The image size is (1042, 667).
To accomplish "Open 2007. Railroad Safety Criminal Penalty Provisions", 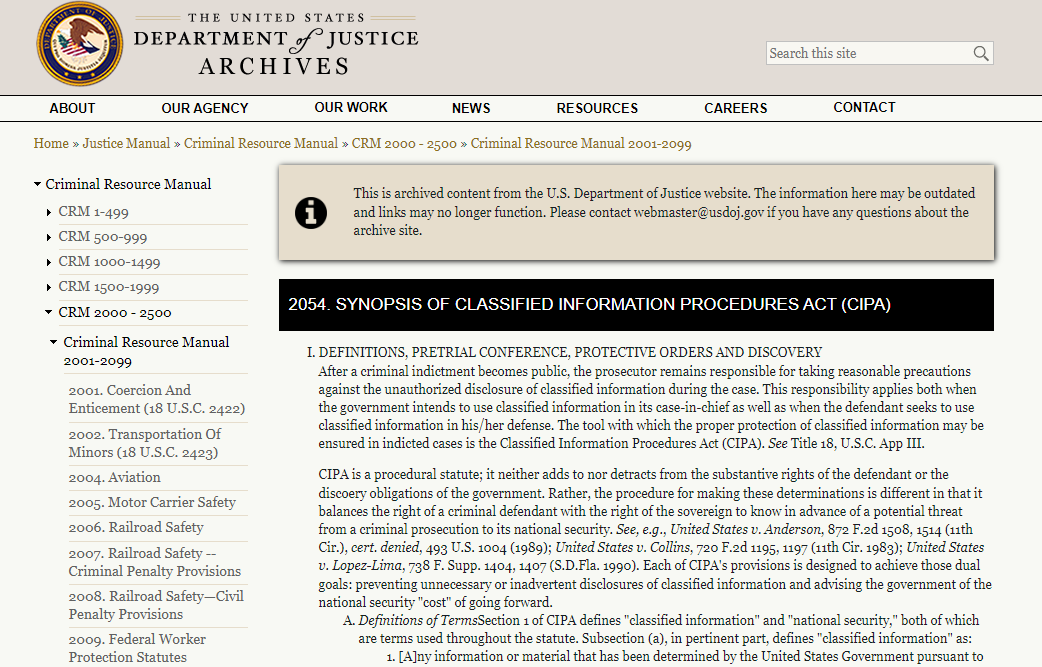I will click(155, 562).
